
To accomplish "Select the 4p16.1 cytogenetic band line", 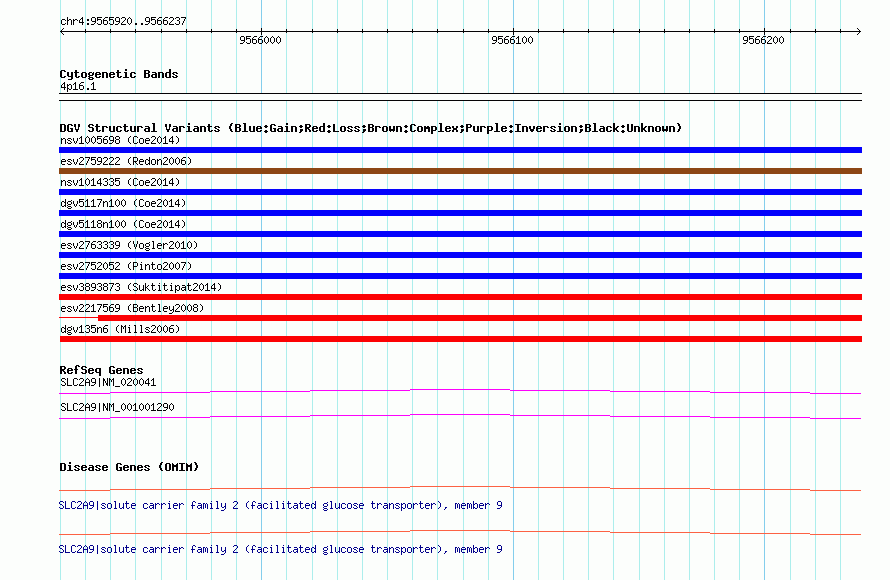I will 460,97.
